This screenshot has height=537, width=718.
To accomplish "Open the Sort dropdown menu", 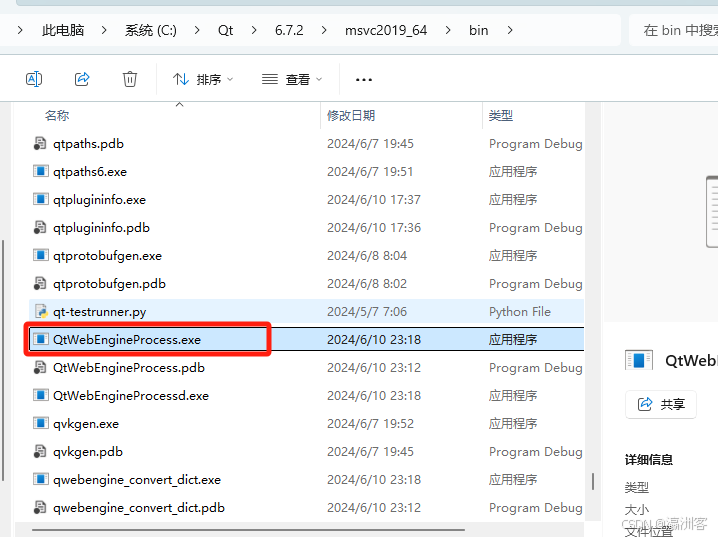I will pyautogui.click(x=203, y=80).
